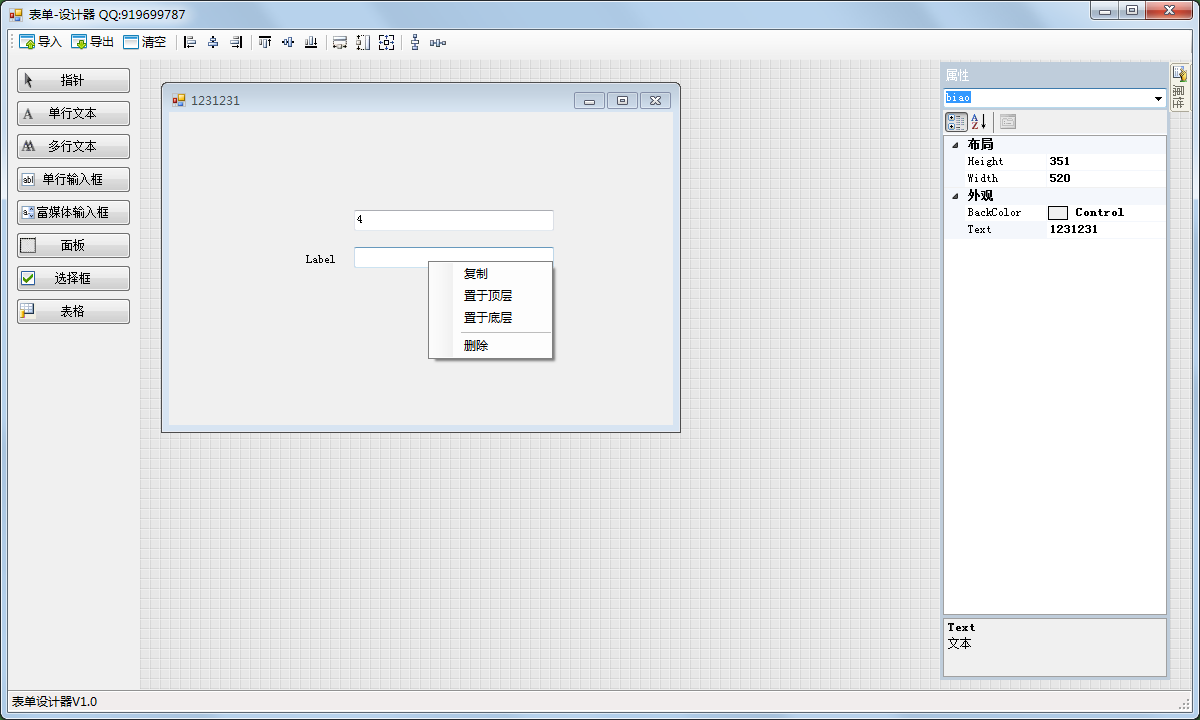Image resolution: width=1200 pixels, height=720 pixels.
Task: Choose 复制 from the context menu
Action: click(x=476, y=272)
